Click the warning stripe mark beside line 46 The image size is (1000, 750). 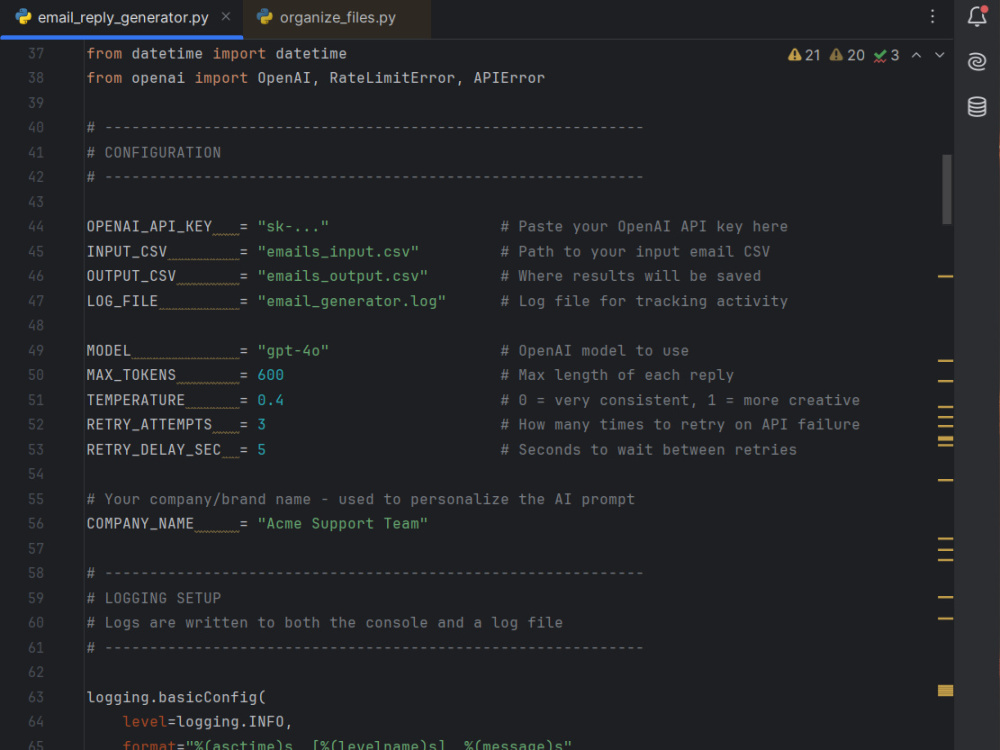point(945,276)
